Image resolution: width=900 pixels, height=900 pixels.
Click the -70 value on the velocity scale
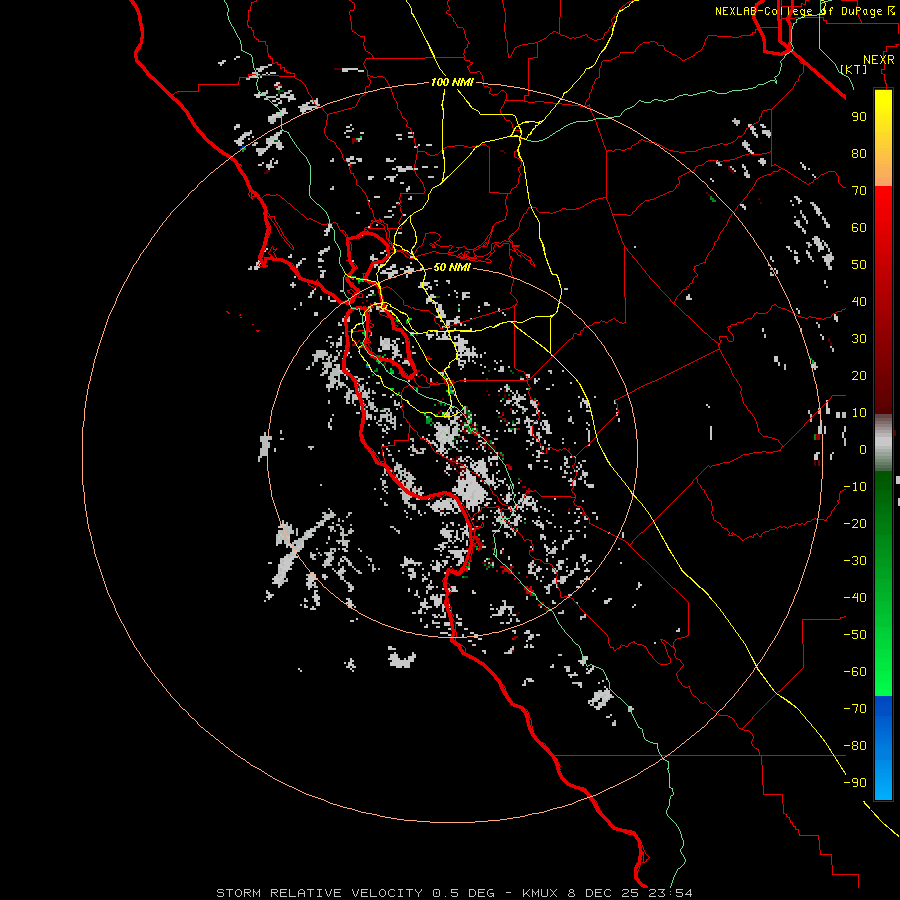pyautogui.click(x=855, y=709)
